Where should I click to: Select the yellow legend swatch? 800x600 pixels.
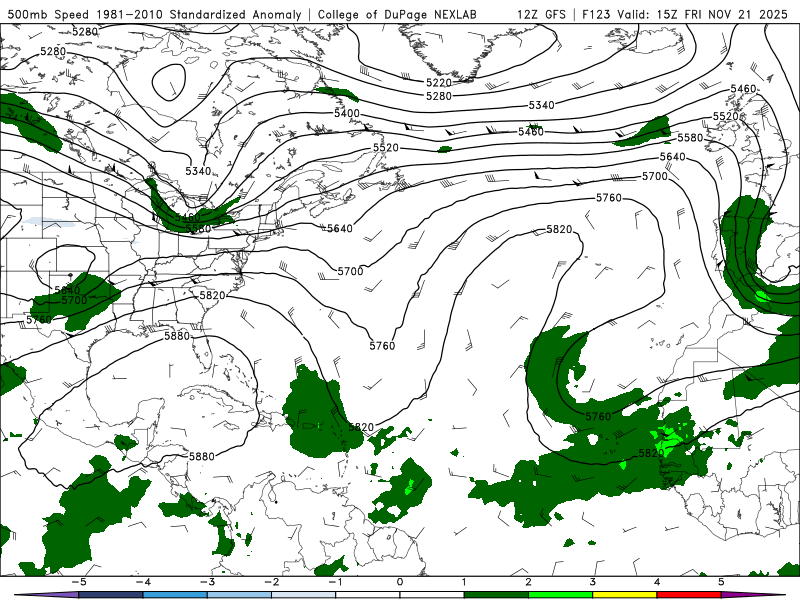[x=624, y=595]
